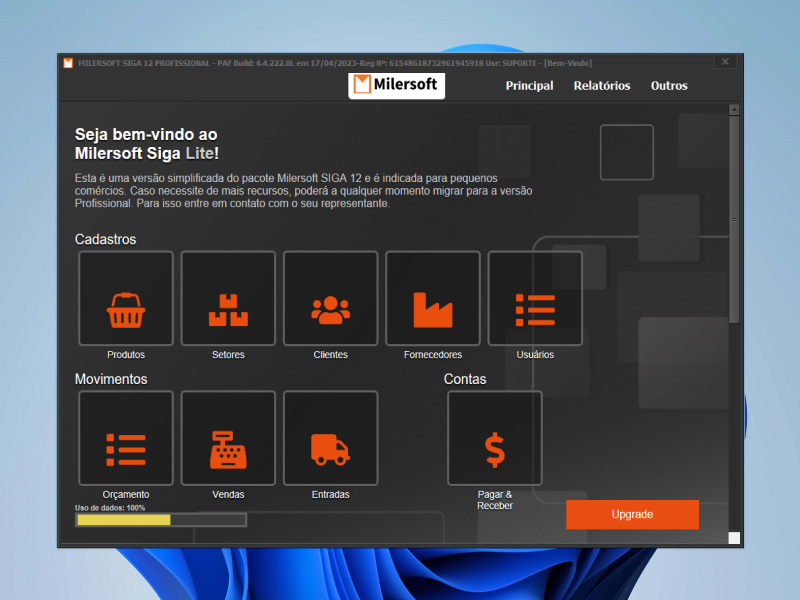This screenshot has height=600, width=800.
Task: Click the scrollbar up arrow
Action: click(734, 109)
